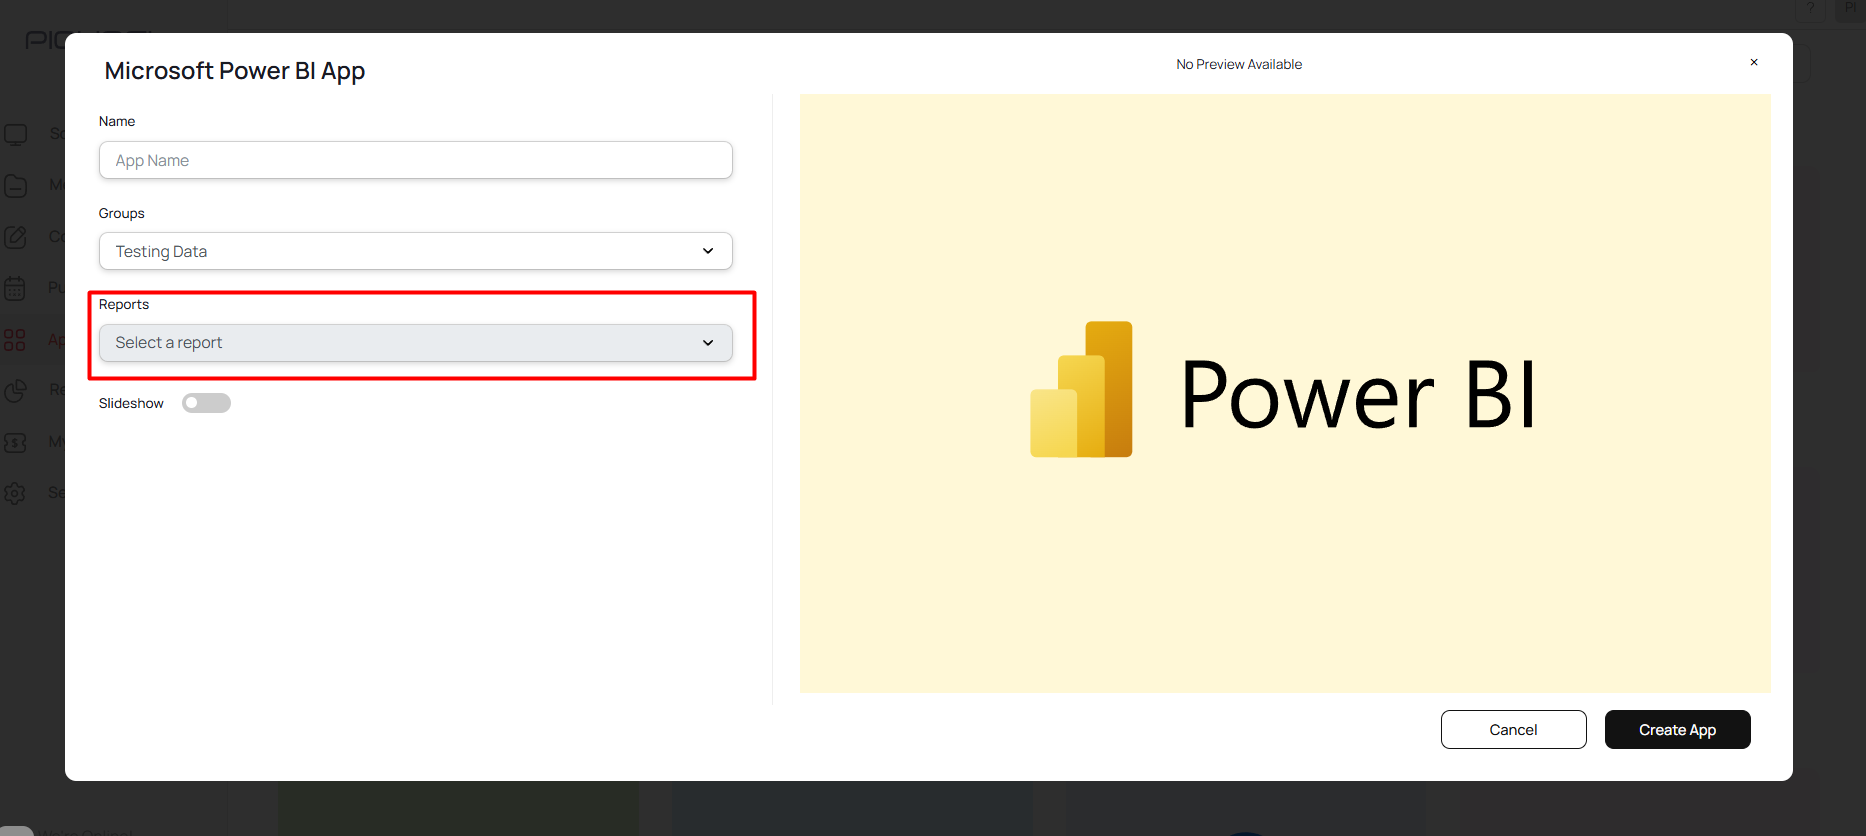Click the Power BI preview image
The height and width of the screenshot is (836, 1866).
pyautogui.click(x=1285, y=393)
